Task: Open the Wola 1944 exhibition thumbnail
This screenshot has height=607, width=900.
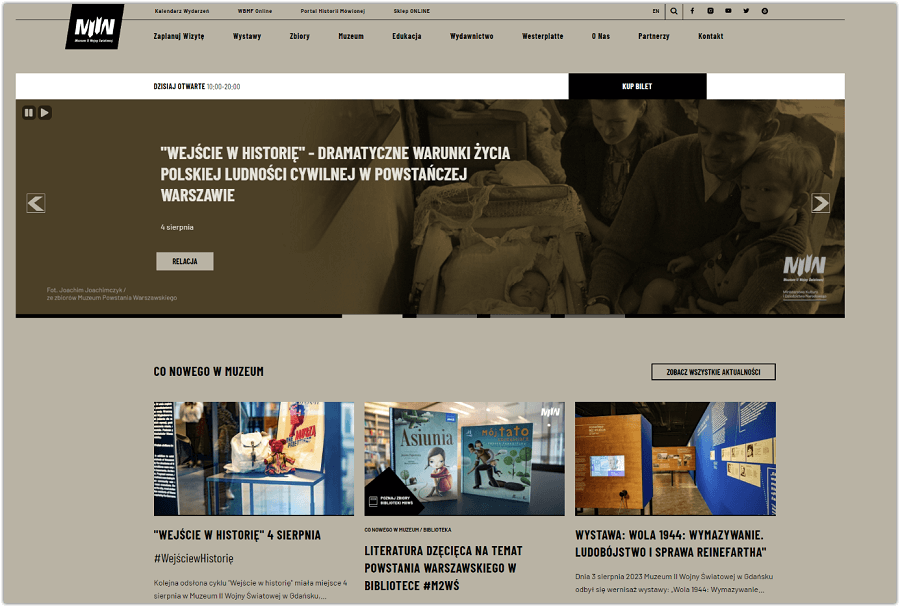Action: click(675, 458)
